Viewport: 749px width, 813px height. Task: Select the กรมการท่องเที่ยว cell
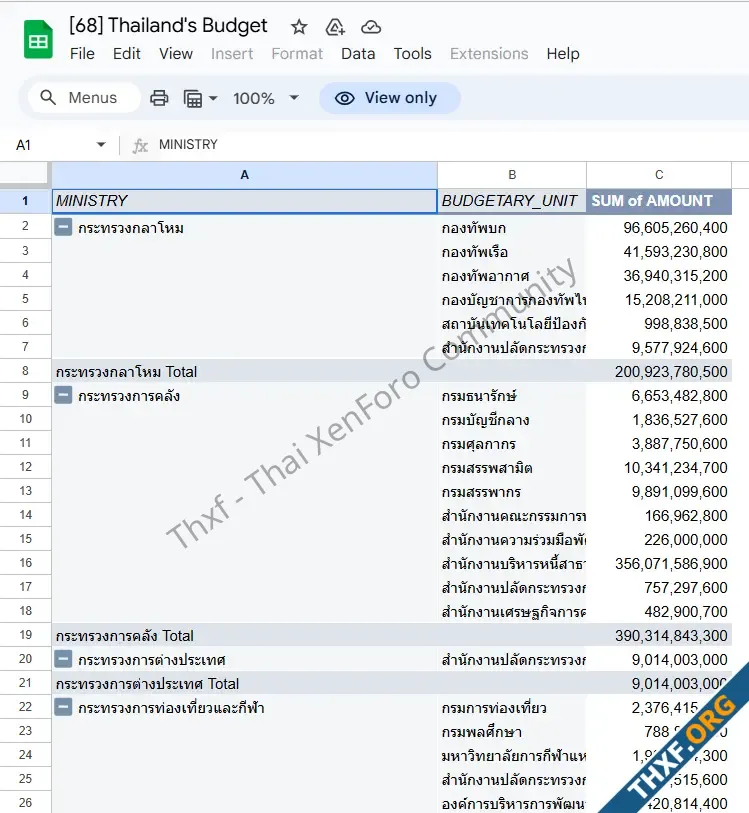(512, 708)
